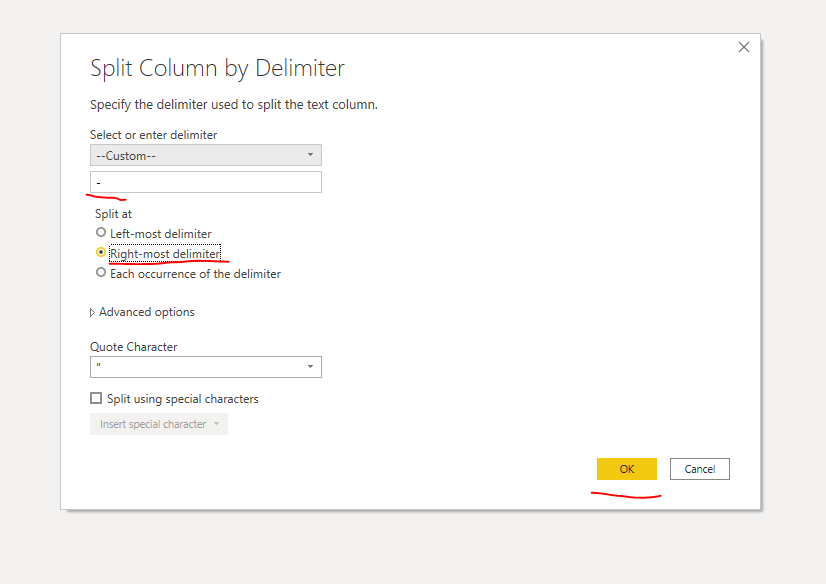Choose Each occurrence of the delimiter
Viewport: 826px width, 584px height.
[101, 272]
